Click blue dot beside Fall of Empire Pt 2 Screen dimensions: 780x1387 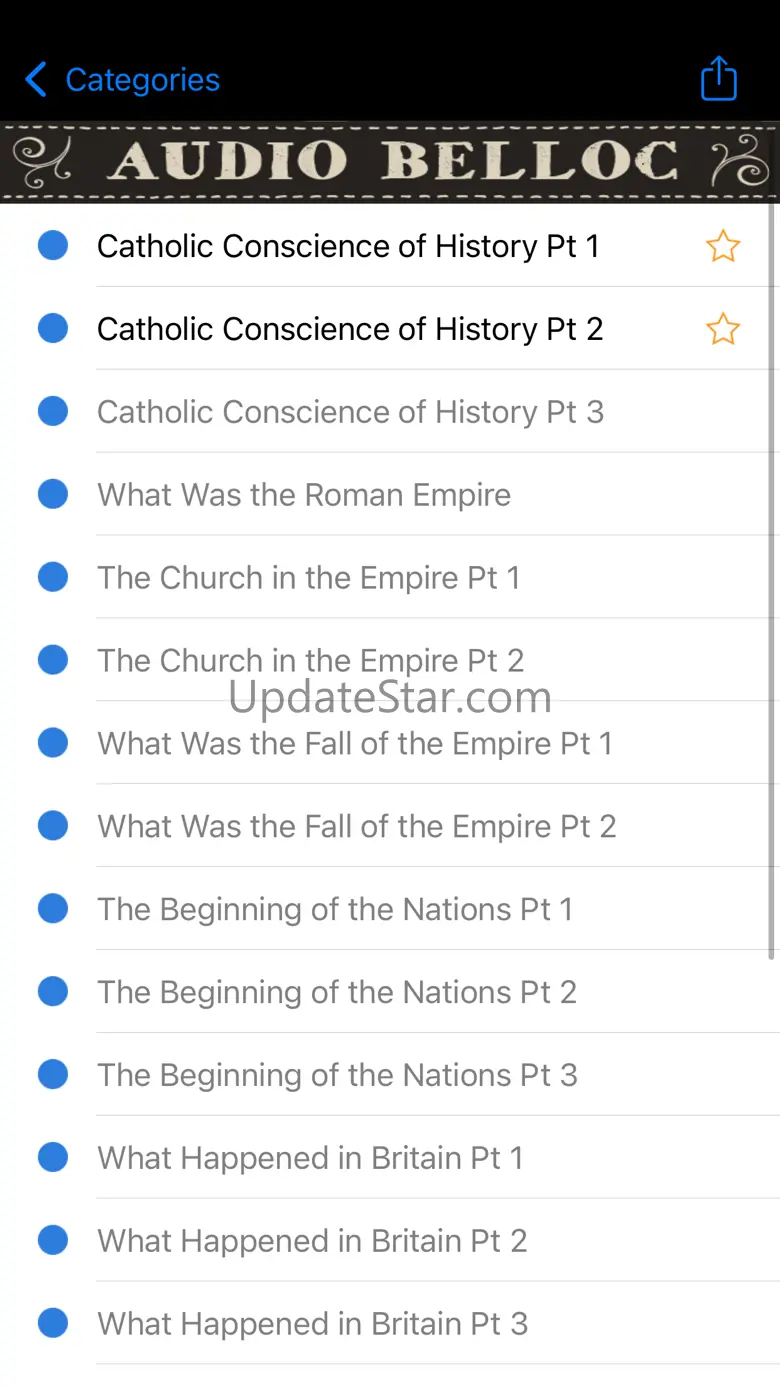pyautogui.click(x=53, y=825)
